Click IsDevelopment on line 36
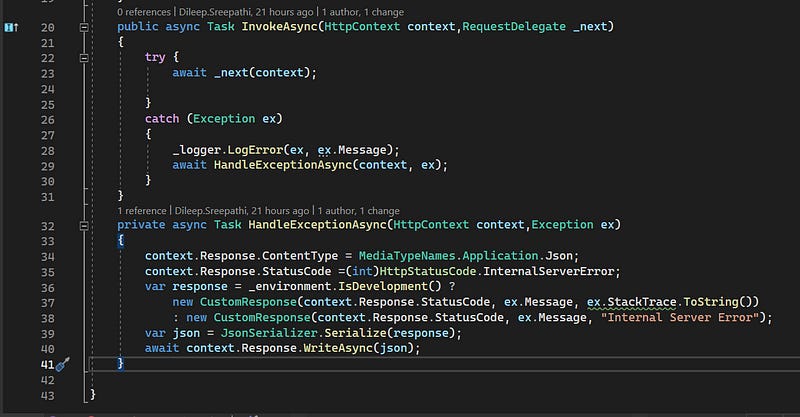 tap(383, 286)
